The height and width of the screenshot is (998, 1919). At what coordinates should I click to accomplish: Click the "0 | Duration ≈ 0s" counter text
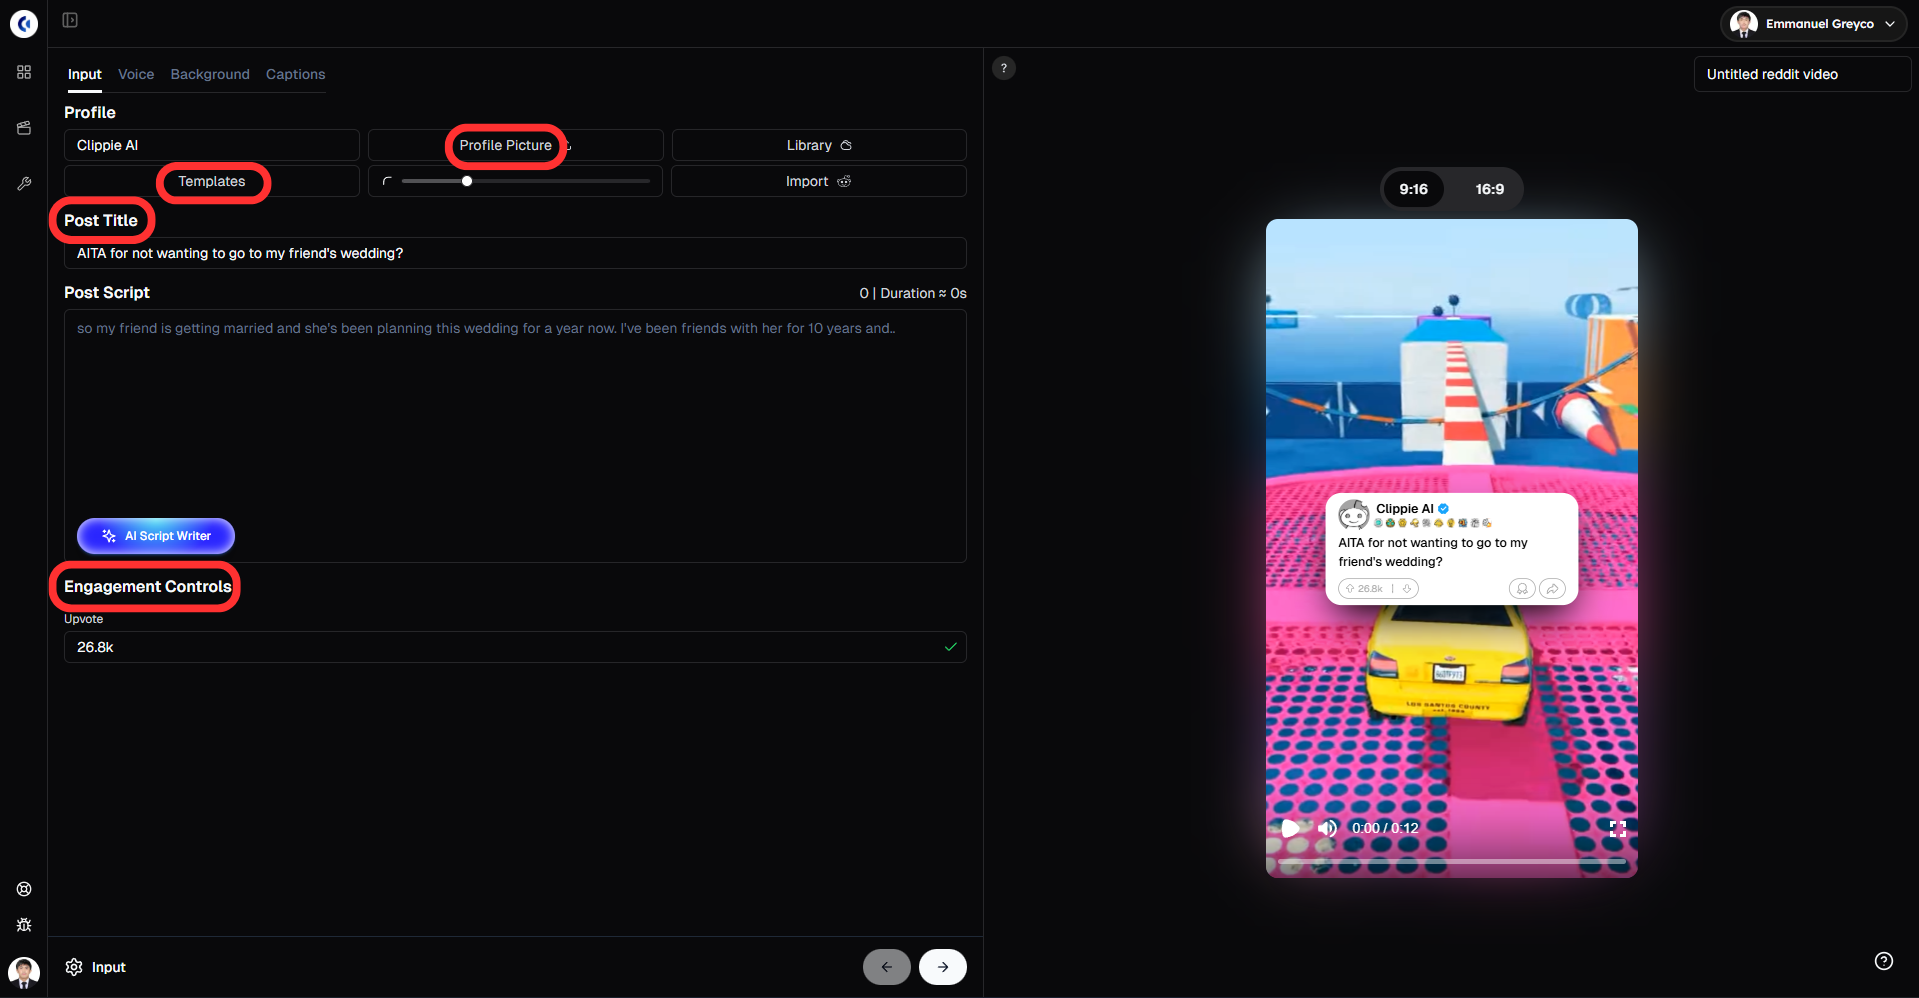[913, 293]
